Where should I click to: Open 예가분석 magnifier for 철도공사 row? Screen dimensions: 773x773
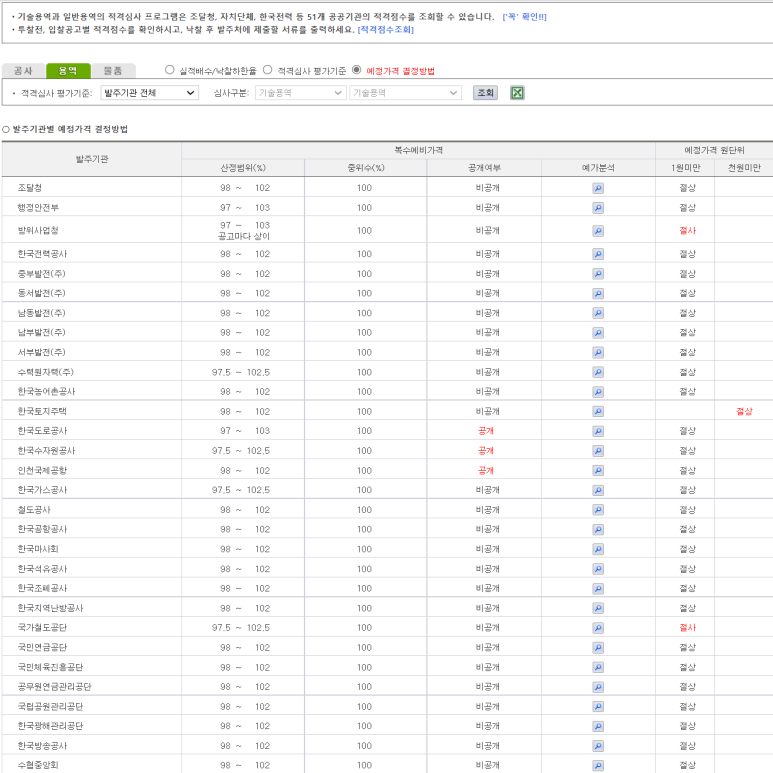pos(598,510)
